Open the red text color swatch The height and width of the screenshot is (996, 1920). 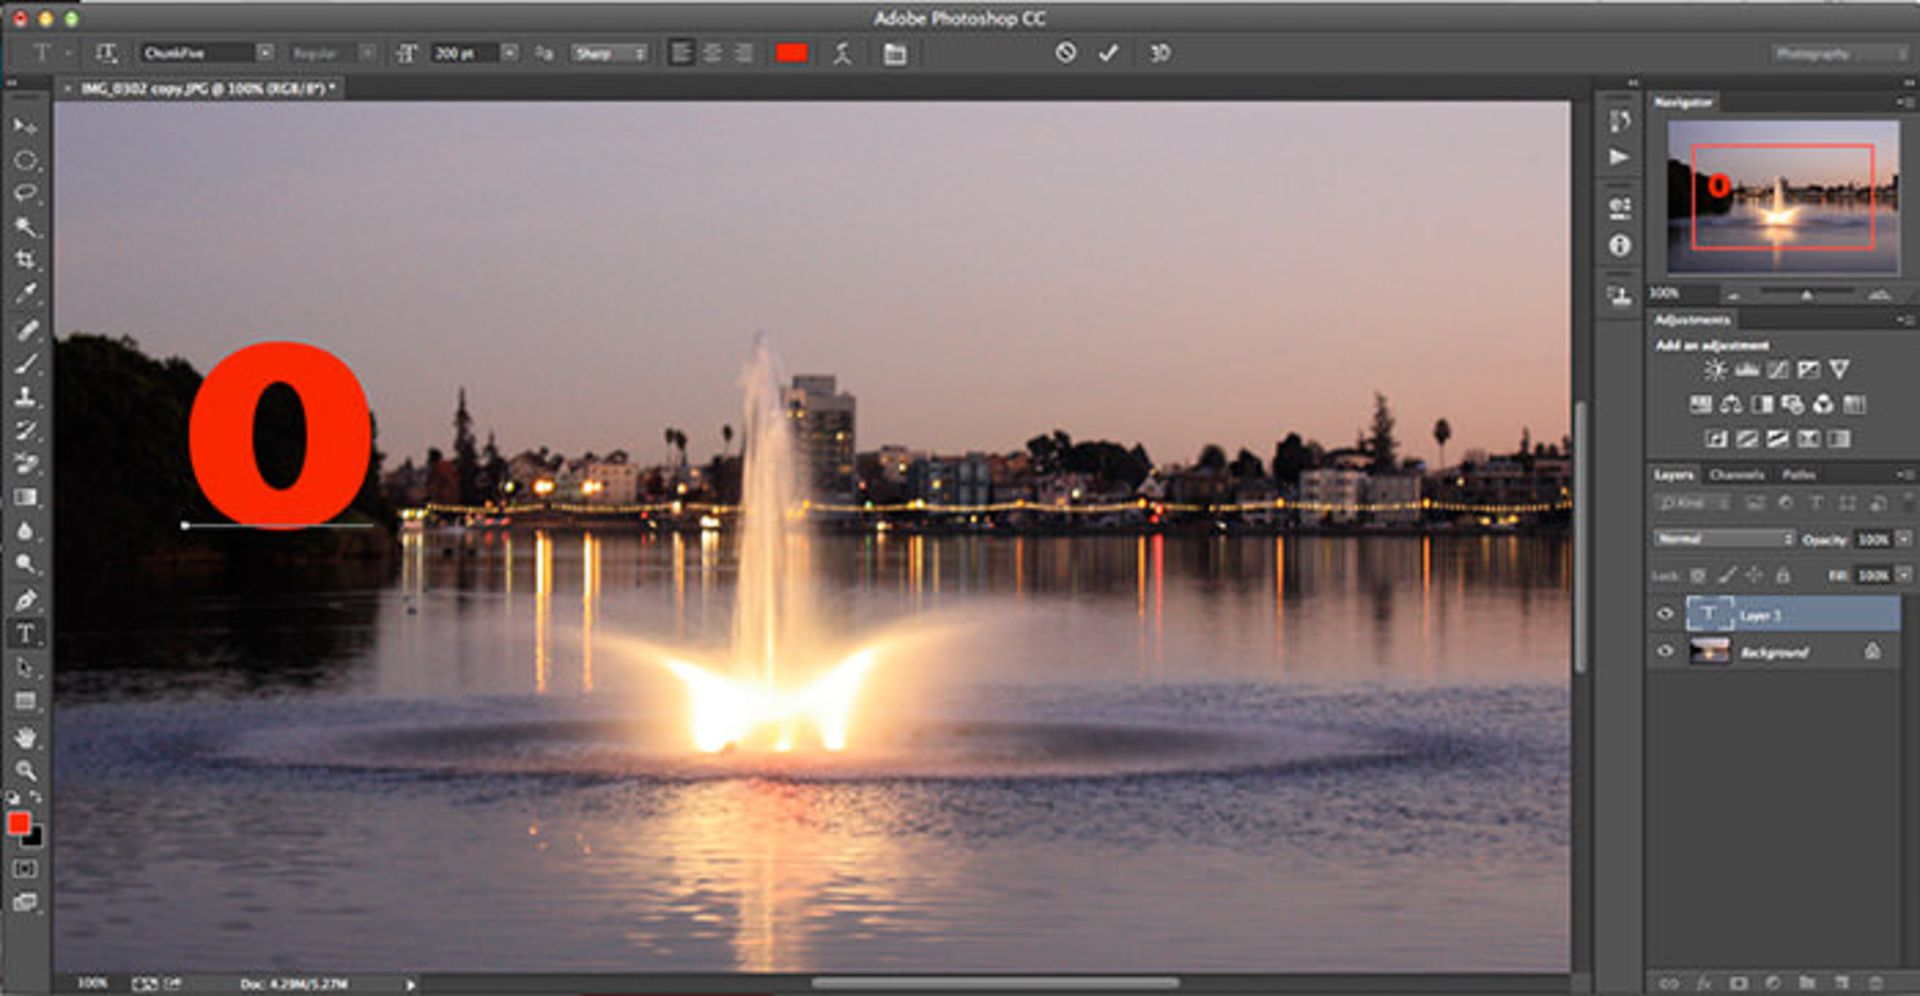pos(791,53)
